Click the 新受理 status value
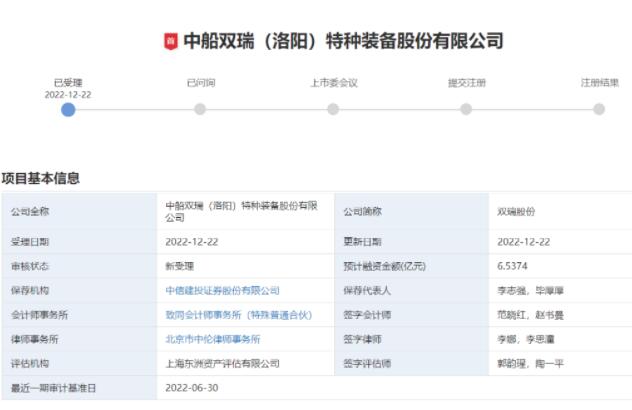632x410 pixels. tap(180, 266)
